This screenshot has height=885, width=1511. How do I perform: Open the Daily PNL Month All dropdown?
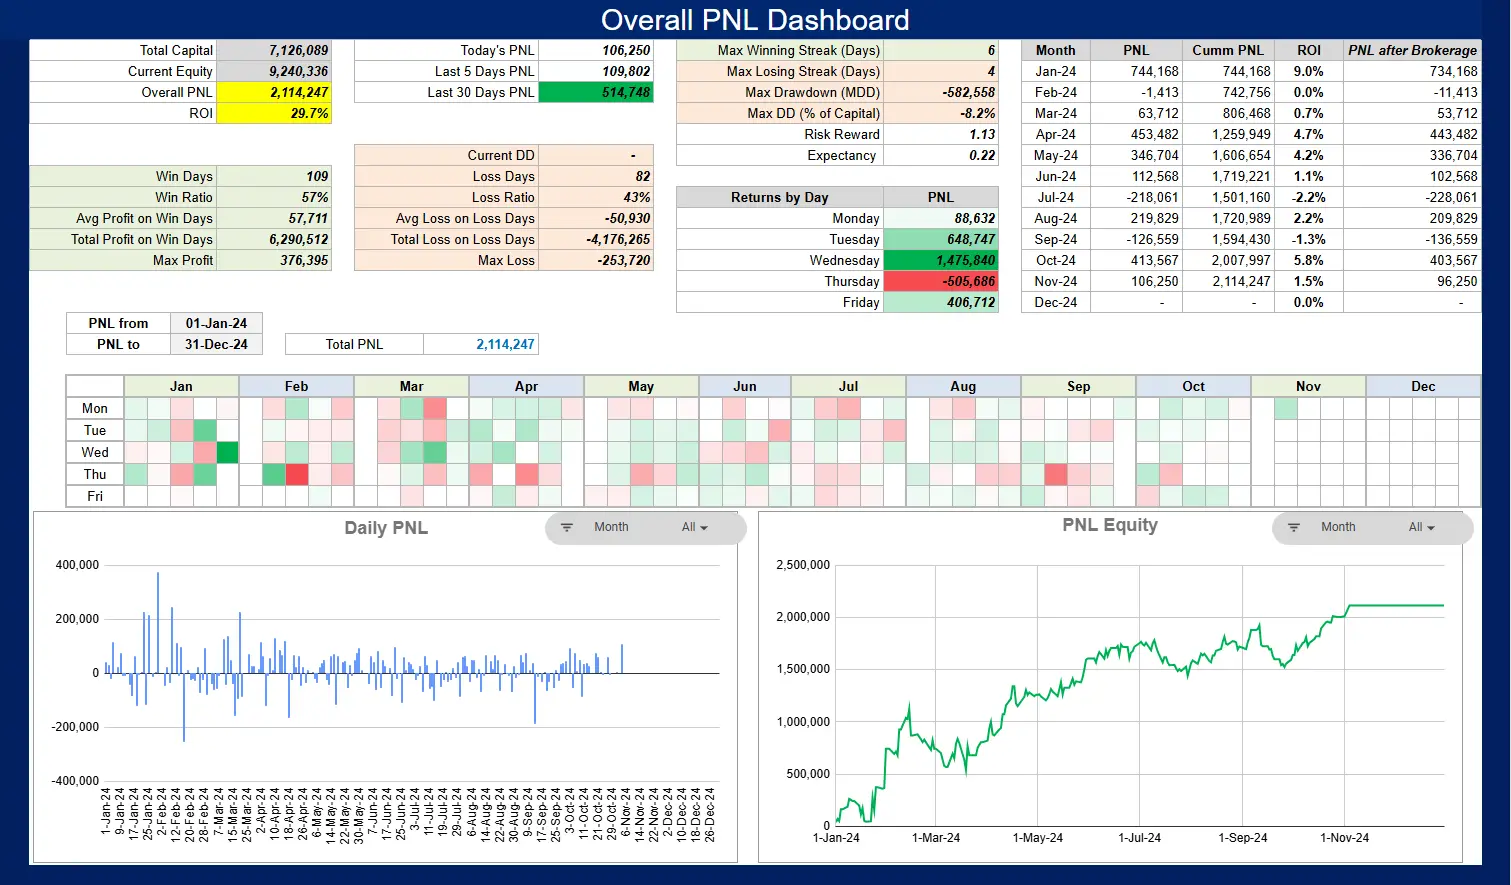[695, 527]
